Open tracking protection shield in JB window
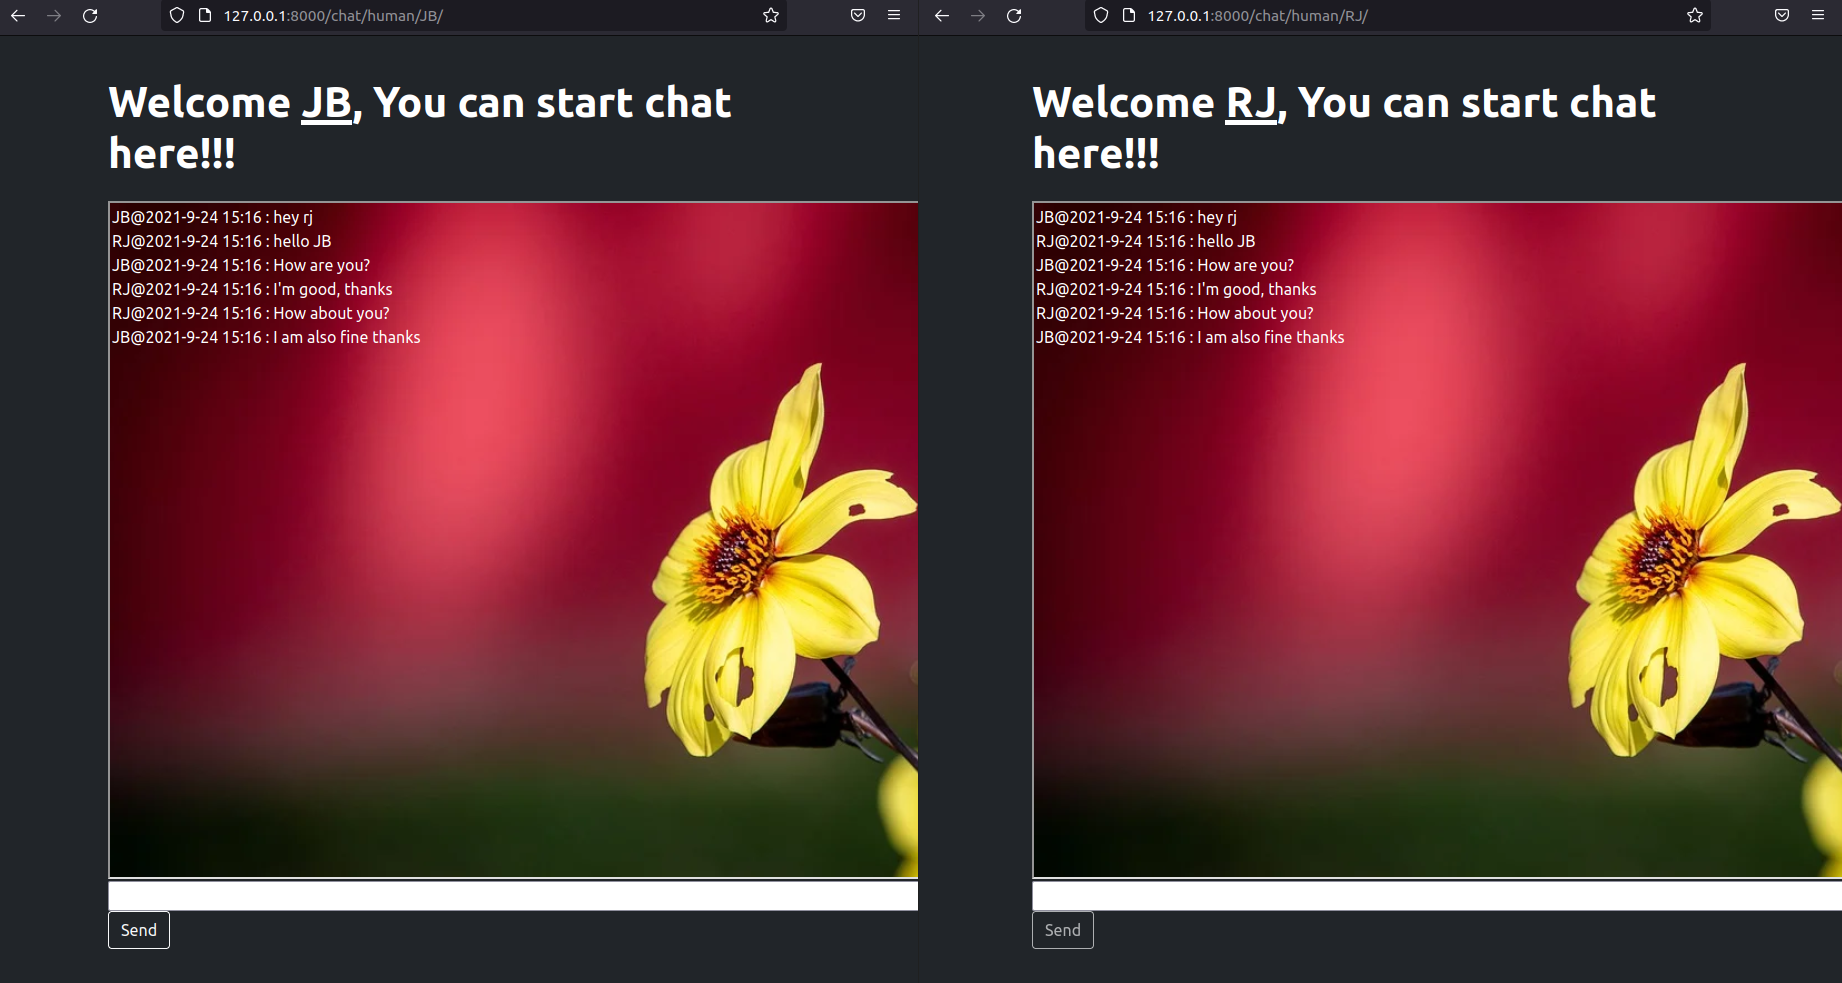 point(177,16)
